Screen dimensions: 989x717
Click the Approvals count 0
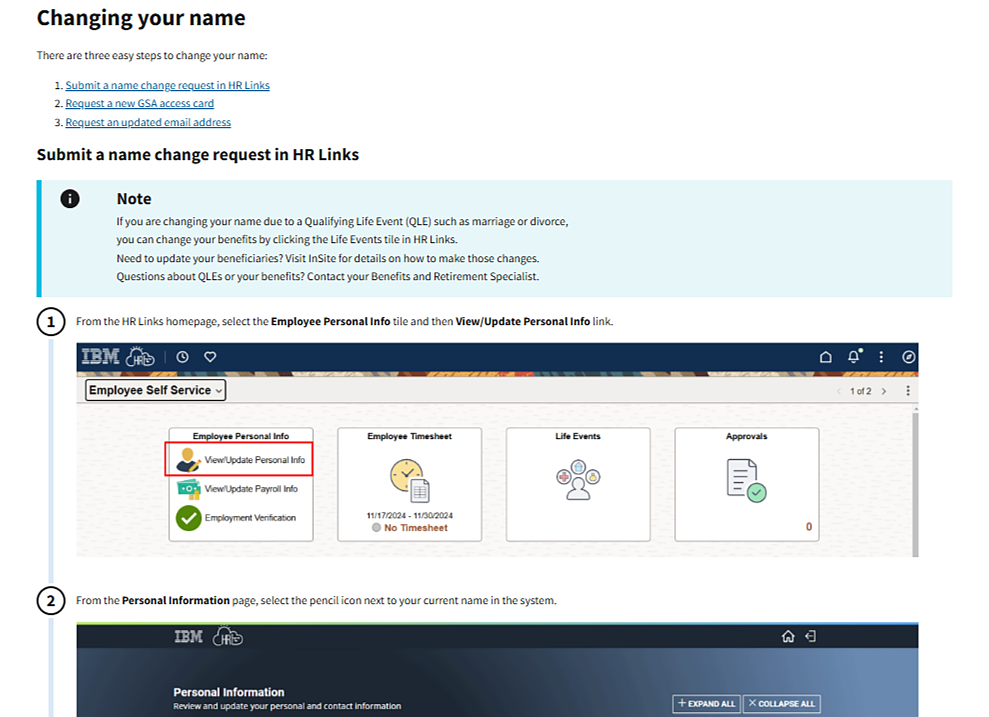tap(809, 527)
